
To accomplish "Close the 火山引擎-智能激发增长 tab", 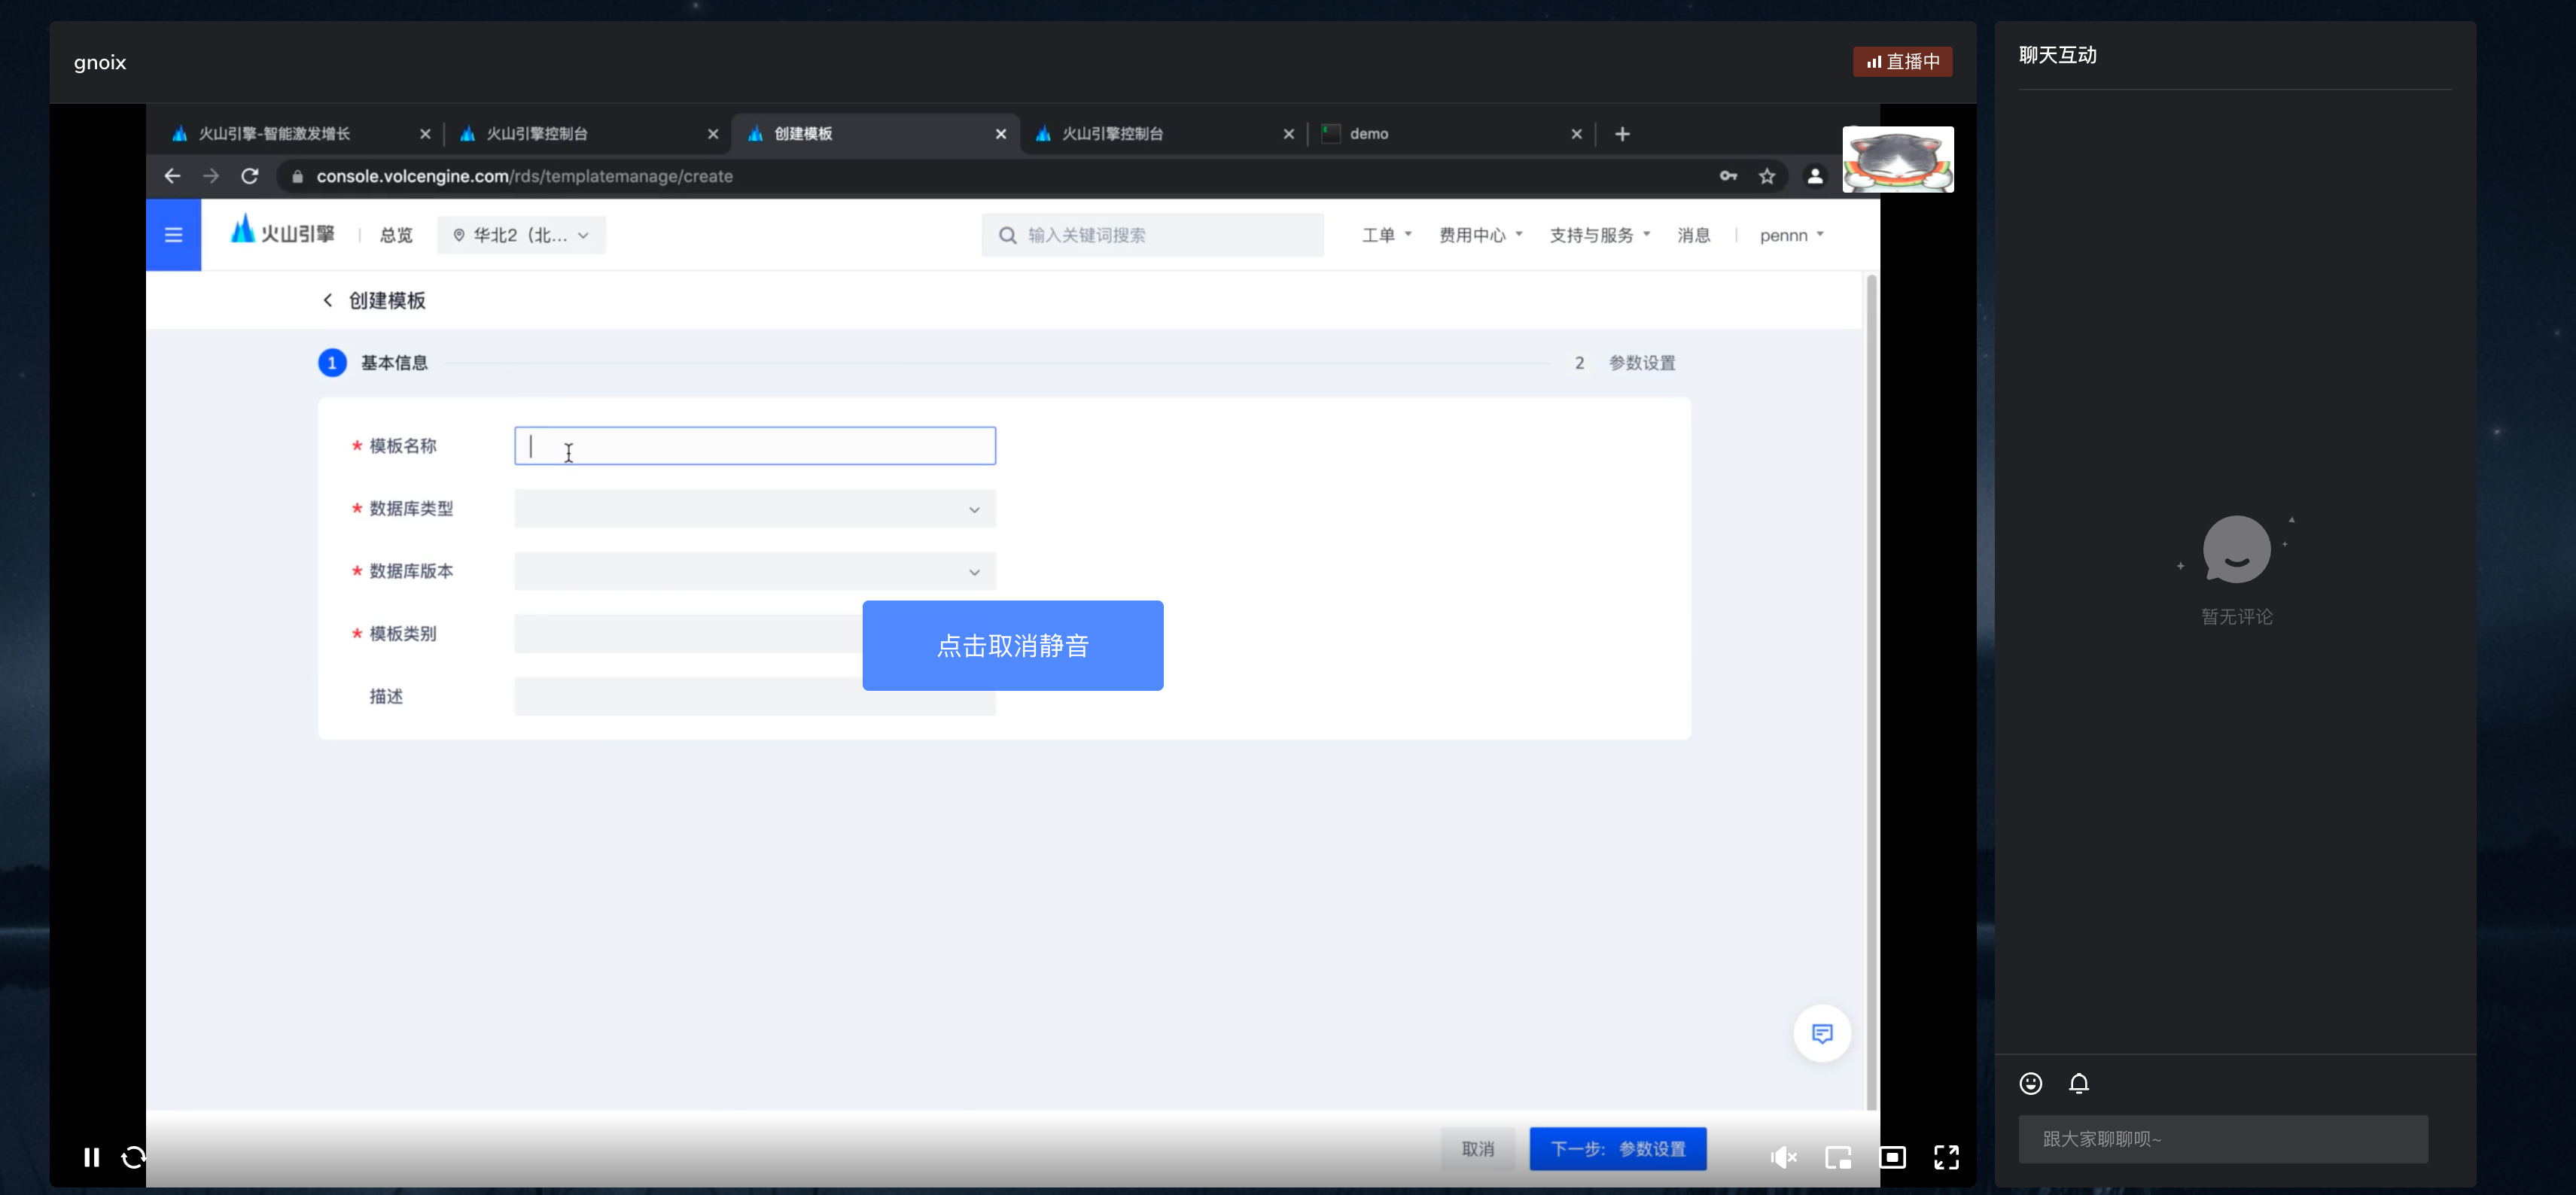I will point(424,134).
